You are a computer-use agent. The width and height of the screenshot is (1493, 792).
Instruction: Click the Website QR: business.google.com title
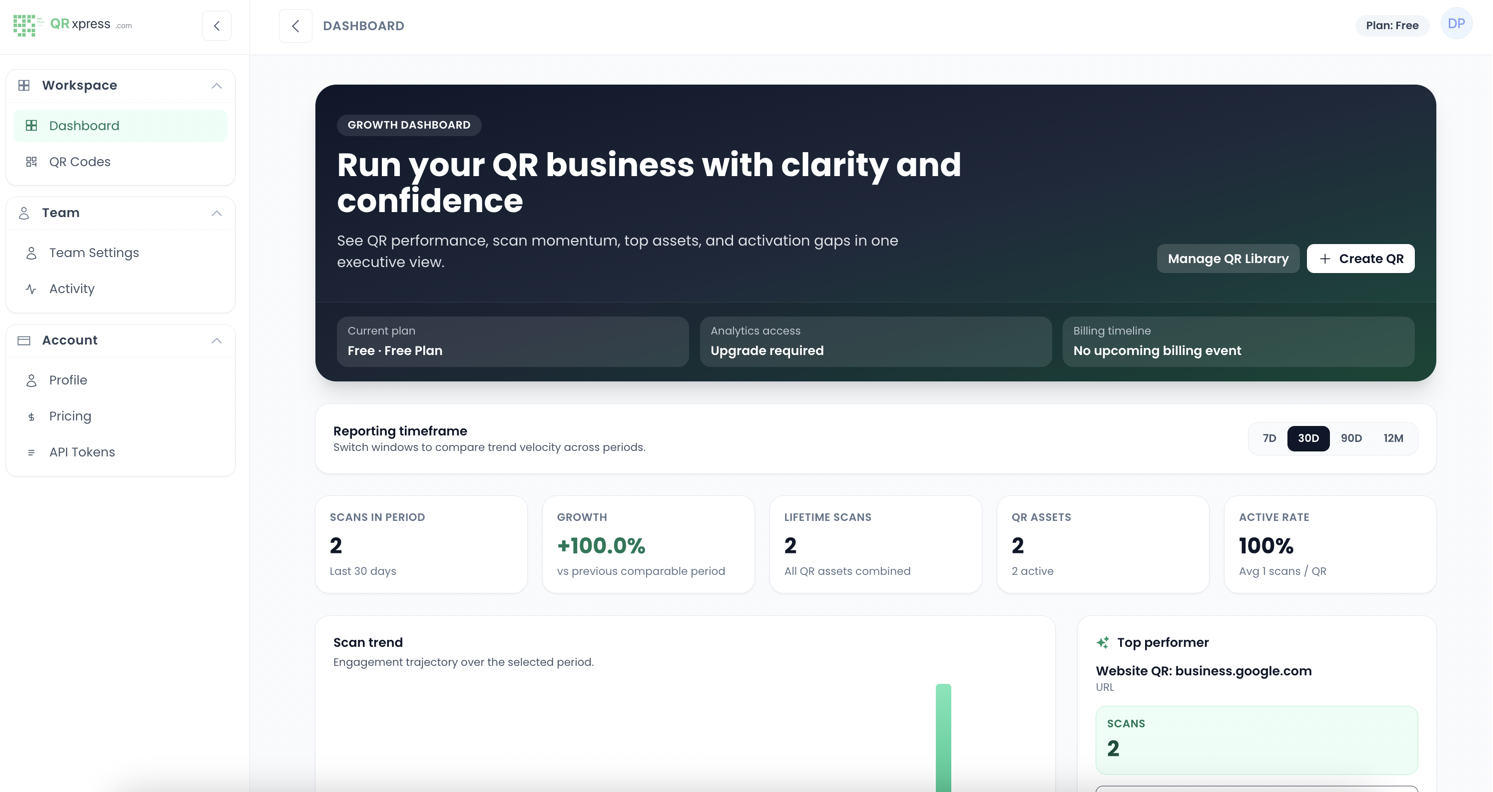pos(1203,671)
